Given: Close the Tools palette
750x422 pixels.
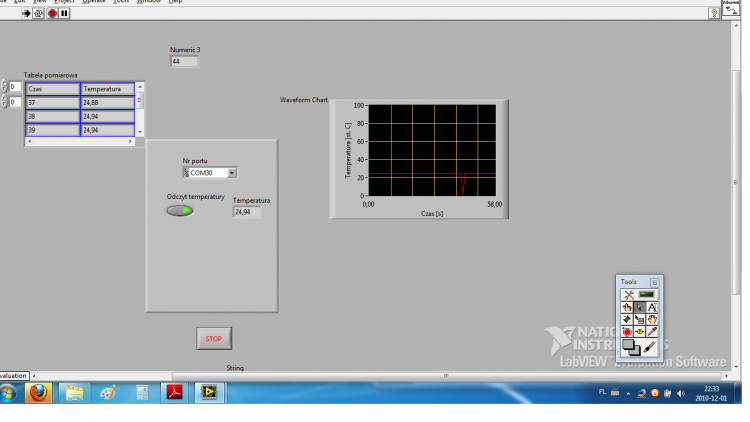Looking at the screenshot, I should (655, 282).
